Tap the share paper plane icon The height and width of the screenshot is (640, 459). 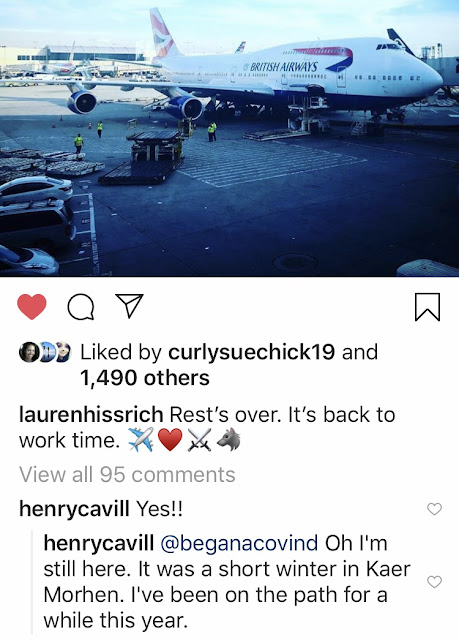point(130,306)
